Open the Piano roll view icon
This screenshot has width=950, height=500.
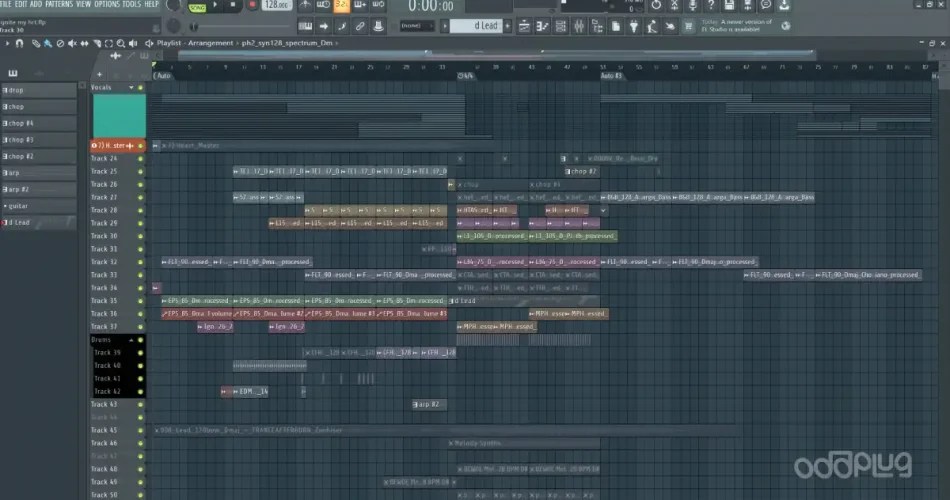(x=542, y=26)
